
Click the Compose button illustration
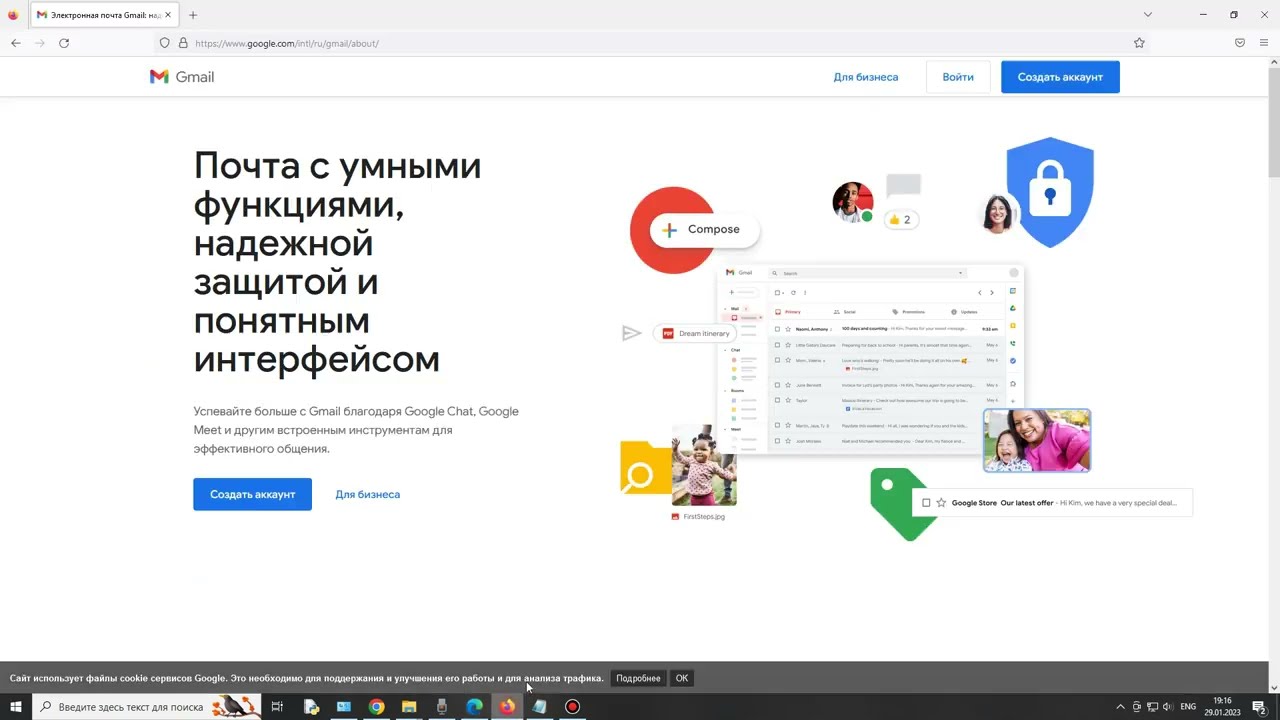pyautogui.click(x=704, y=229)
